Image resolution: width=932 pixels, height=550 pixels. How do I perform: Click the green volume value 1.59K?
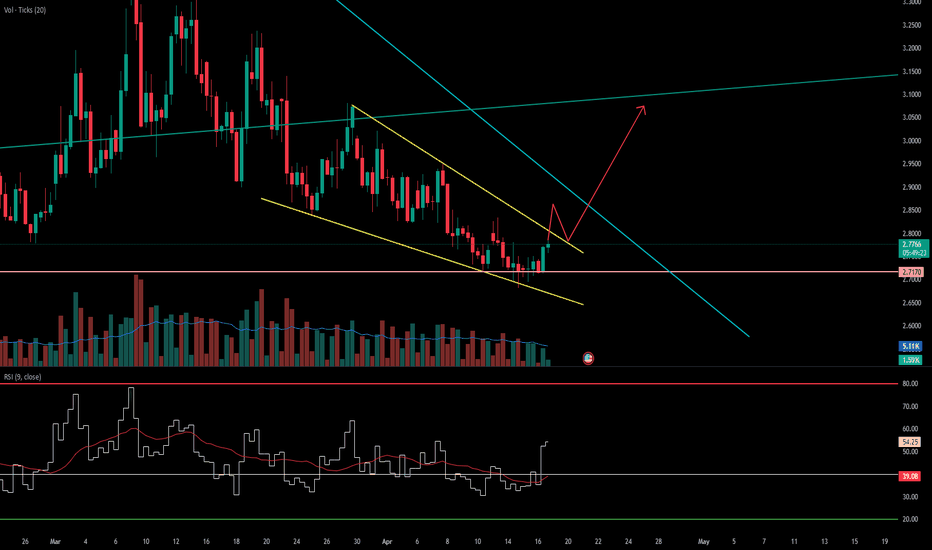coord(911,360)
